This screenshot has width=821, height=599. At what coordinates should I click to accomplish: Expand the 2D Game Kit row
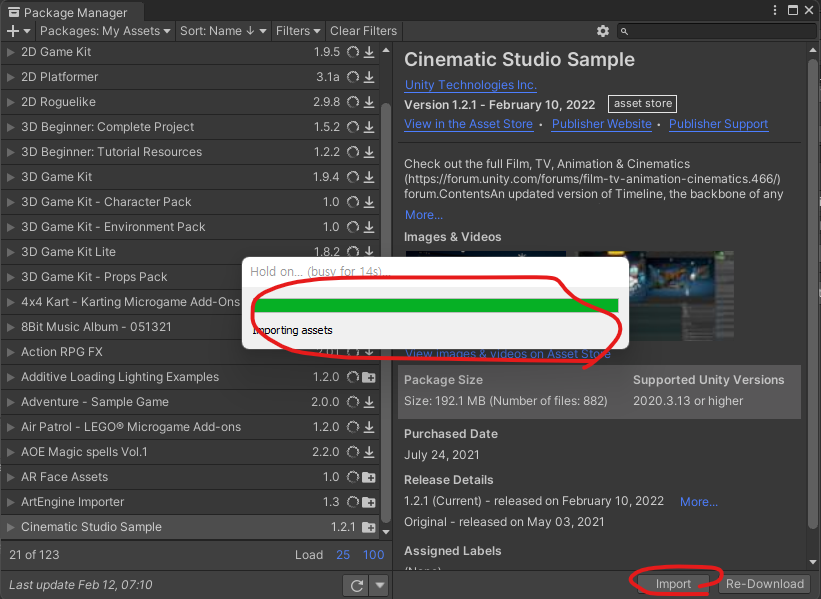click(10, 52)
